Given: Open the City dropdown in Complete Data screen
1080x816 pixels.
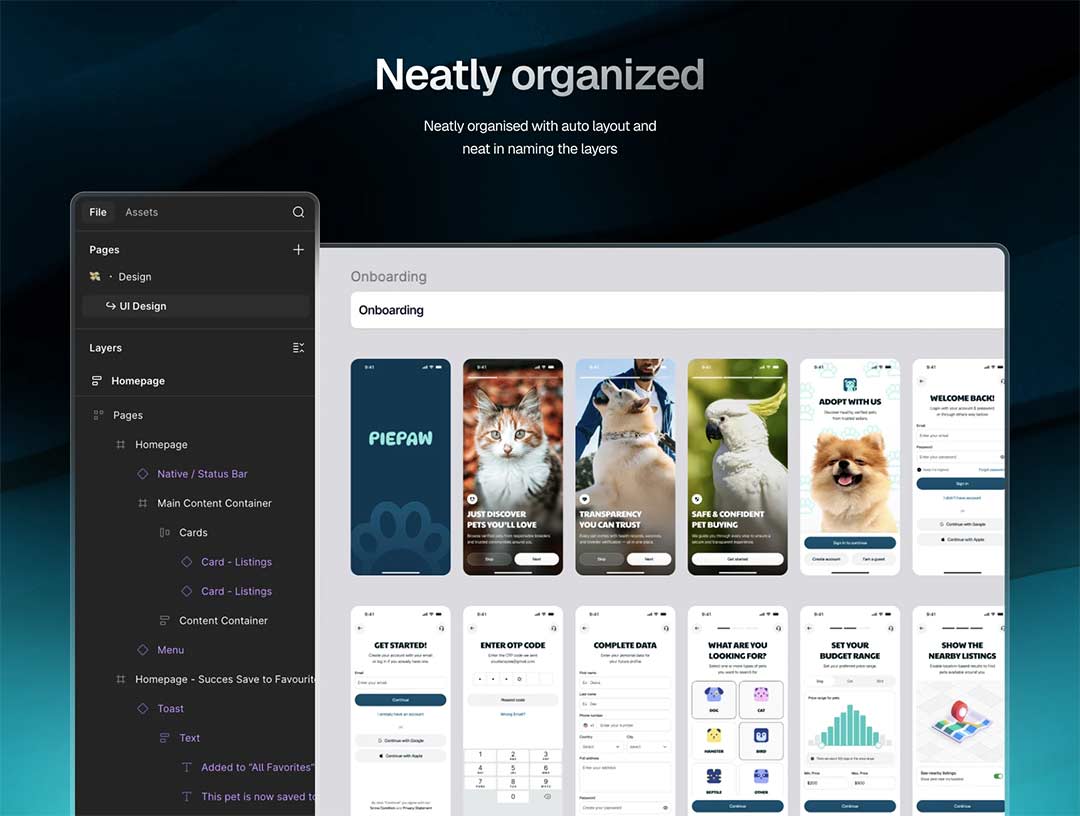Looking at the screenshot, I should [x=648, y=746].
